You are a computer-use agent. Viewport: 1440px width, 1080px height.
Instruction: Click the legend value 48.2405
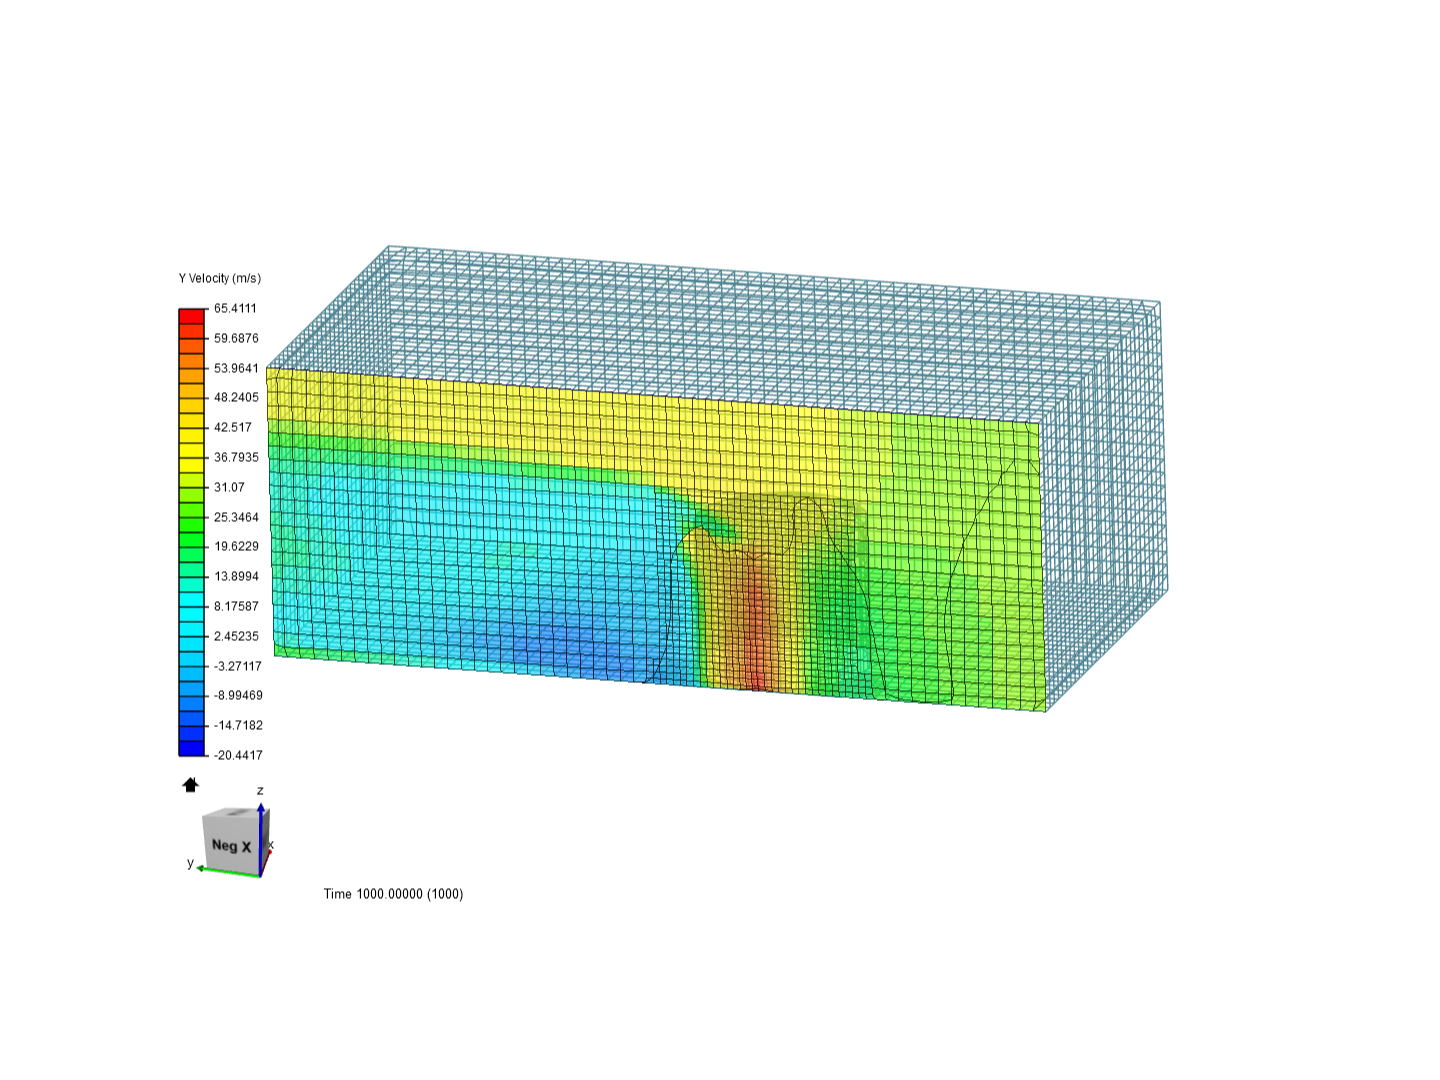click(x=236, y=397)
